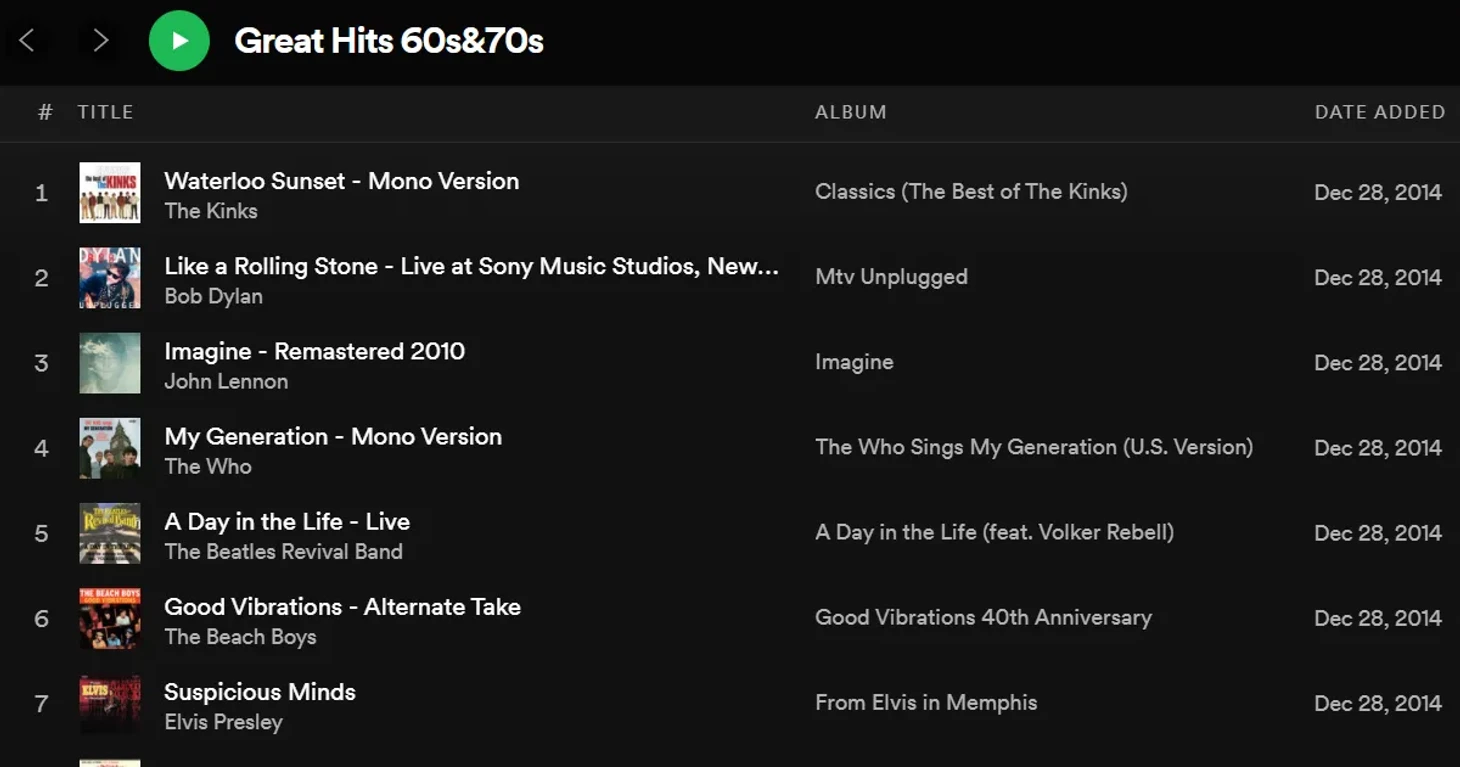Open album A Day in the Life (feat. Volker Rebell)
This screenshot has height=767, width=1460.
(x=994, y=532)
